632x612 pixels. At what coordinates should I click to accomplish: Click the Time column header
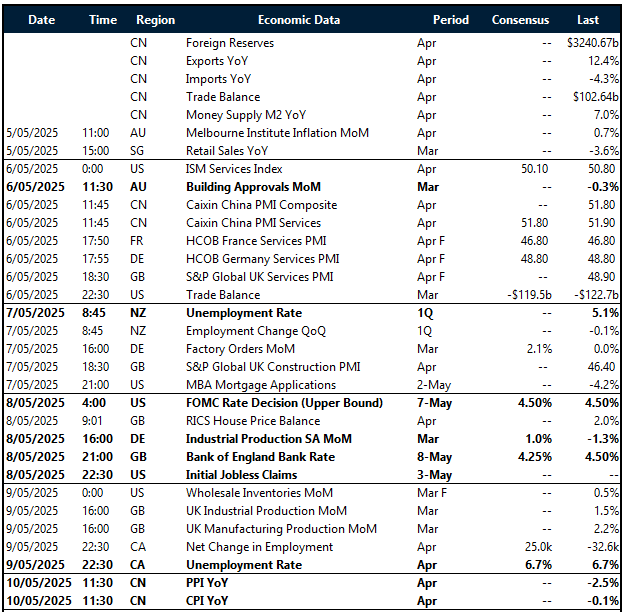pos(103,20)
